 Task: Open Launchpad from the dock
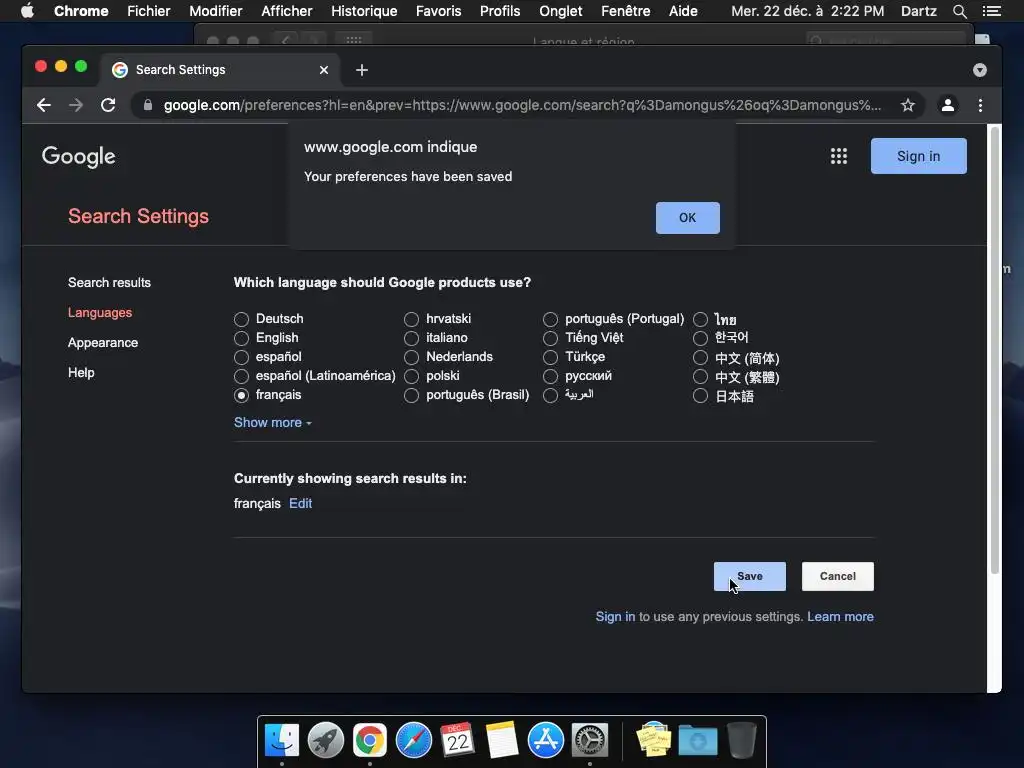point(326,740)
